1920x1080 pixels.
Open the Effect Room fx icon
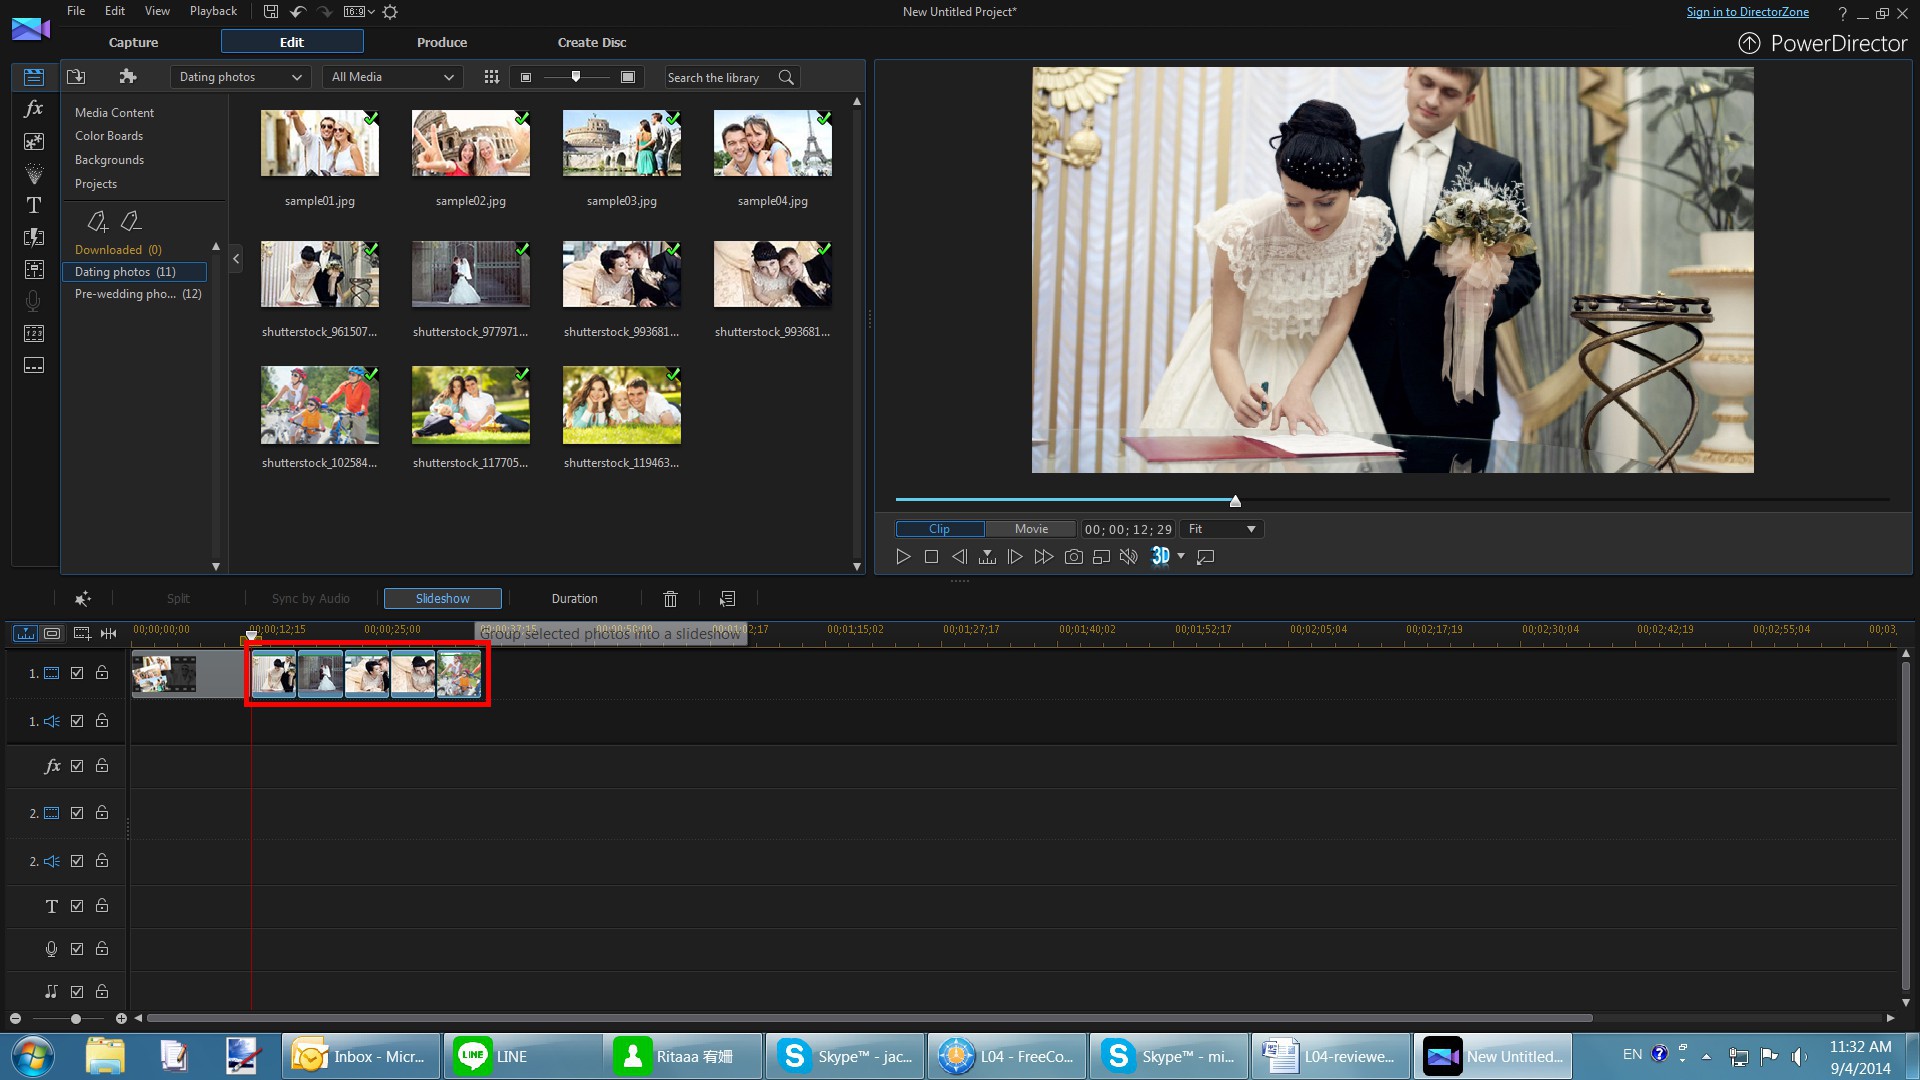click(x=33, y=108)
